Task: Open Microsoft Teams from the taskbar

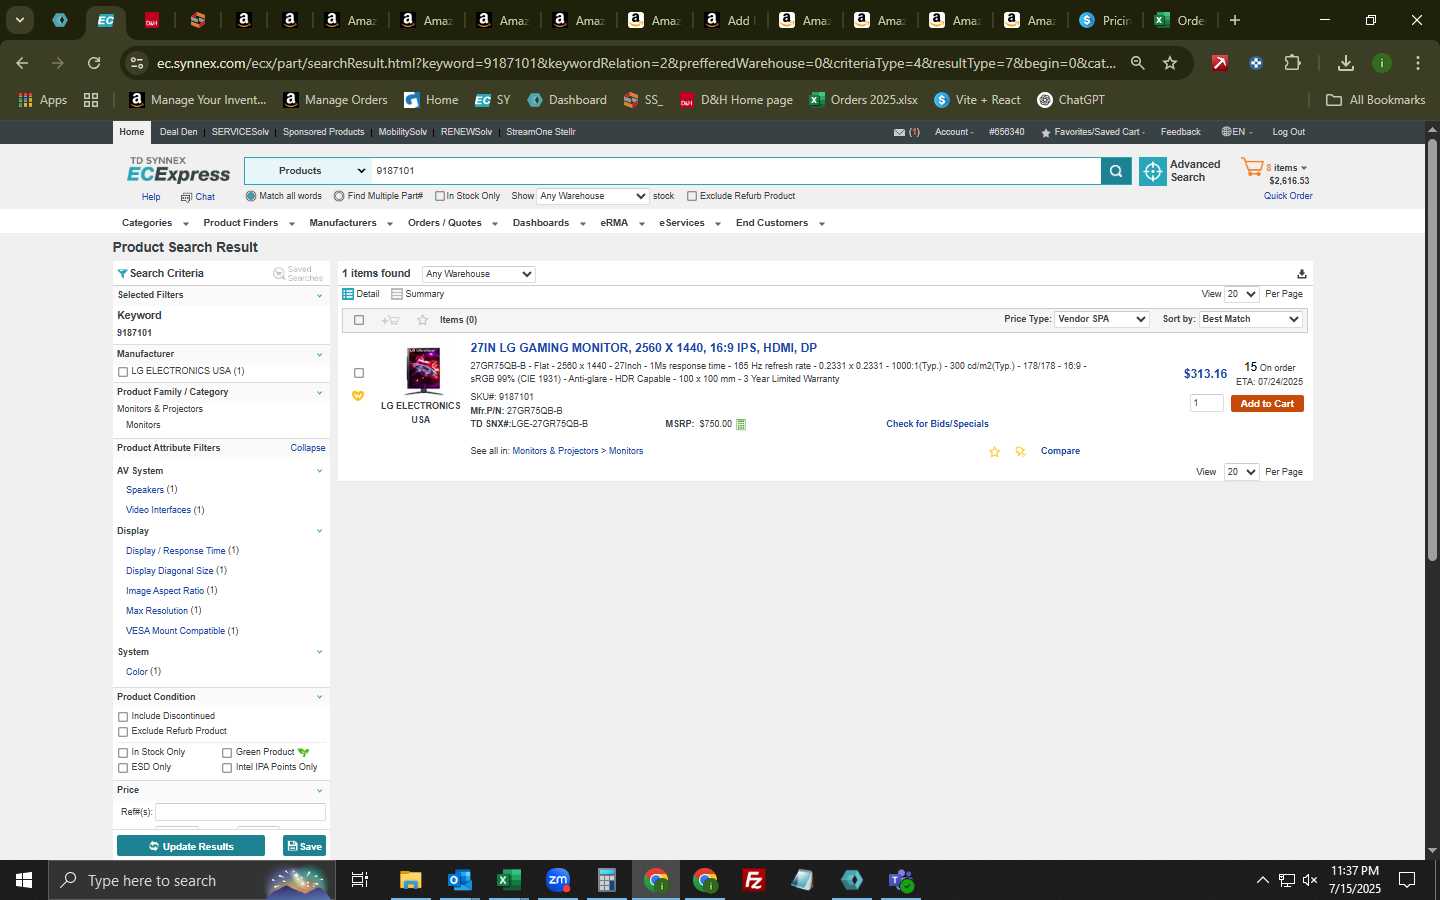Action: [x=901, y=880]
